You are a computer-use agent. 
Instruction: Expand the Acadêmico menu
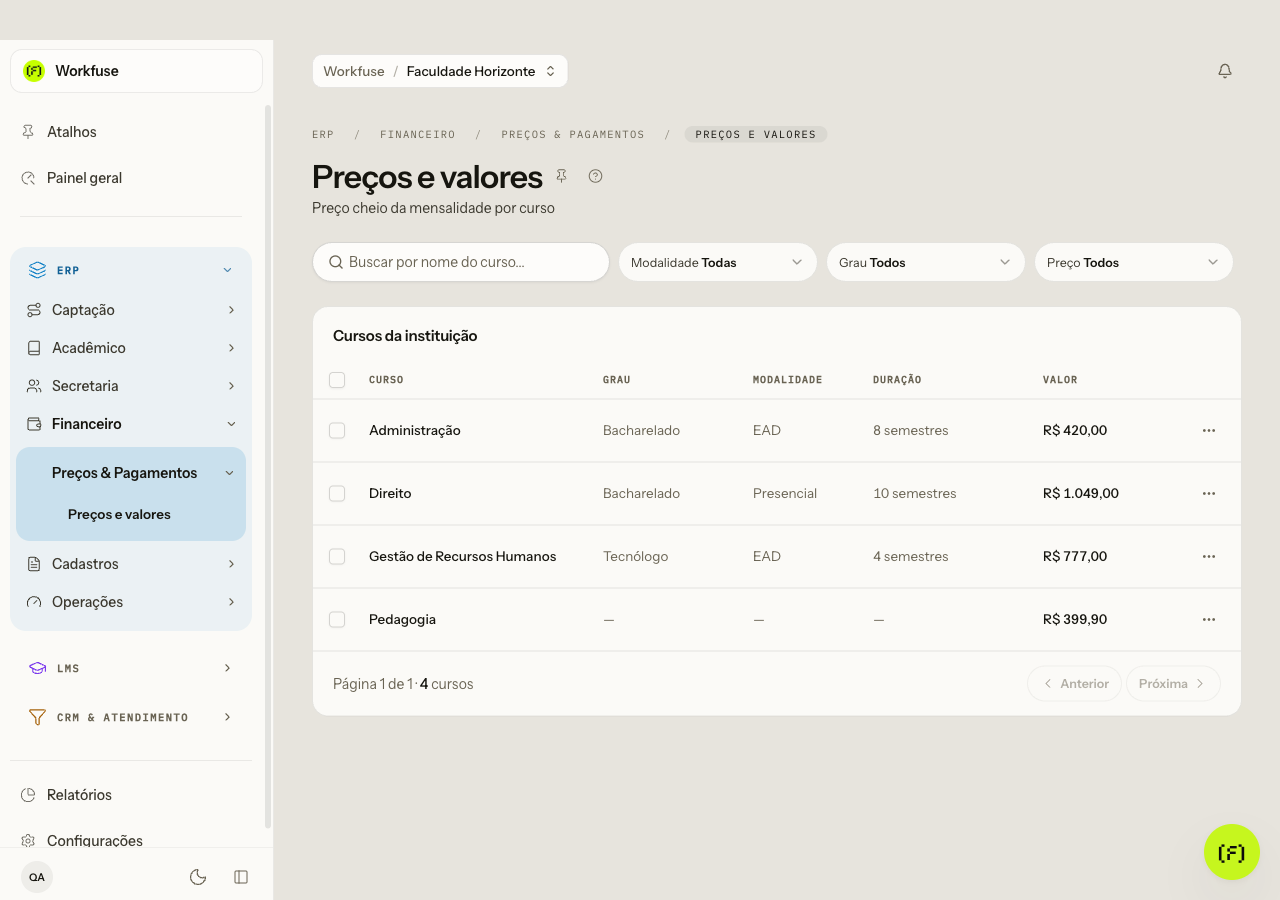pyautogui.click(x=131, y=348)
